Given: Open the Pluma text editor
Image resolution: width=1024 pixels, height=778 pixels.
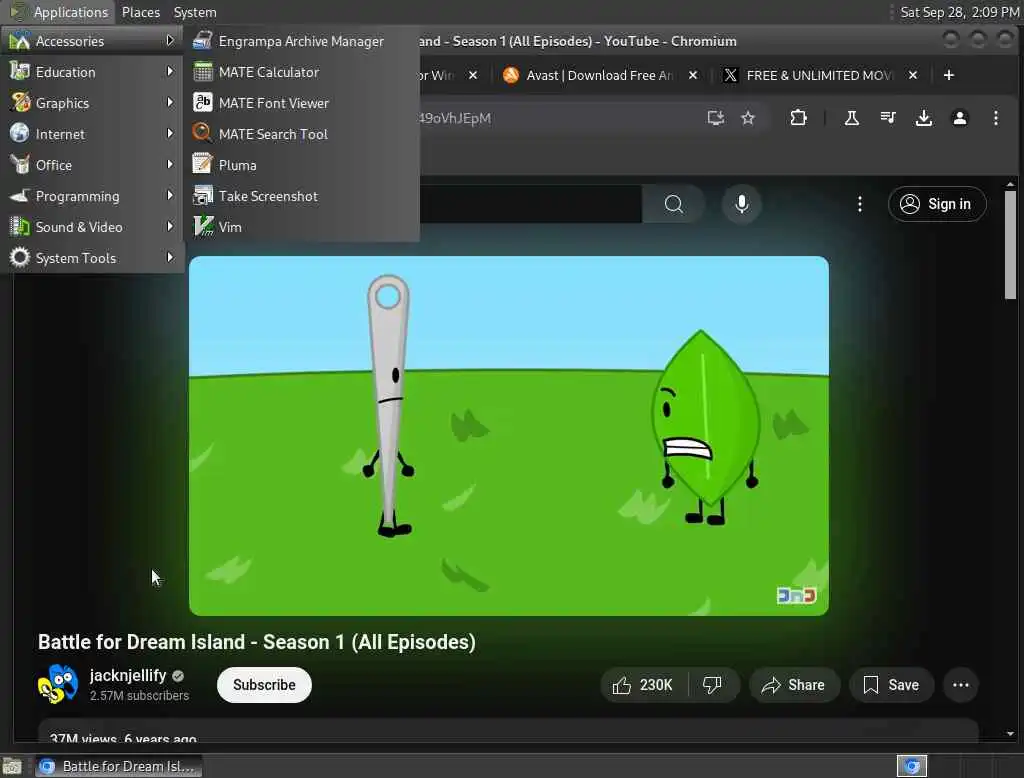Looking at the screenshot, I should pos(302,165).
